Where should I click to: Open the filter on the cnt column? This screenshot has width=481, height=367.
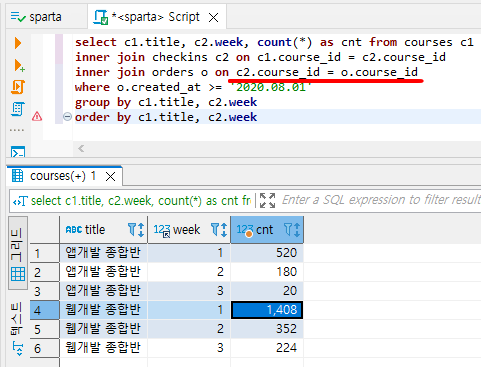(x=288, y=229)
